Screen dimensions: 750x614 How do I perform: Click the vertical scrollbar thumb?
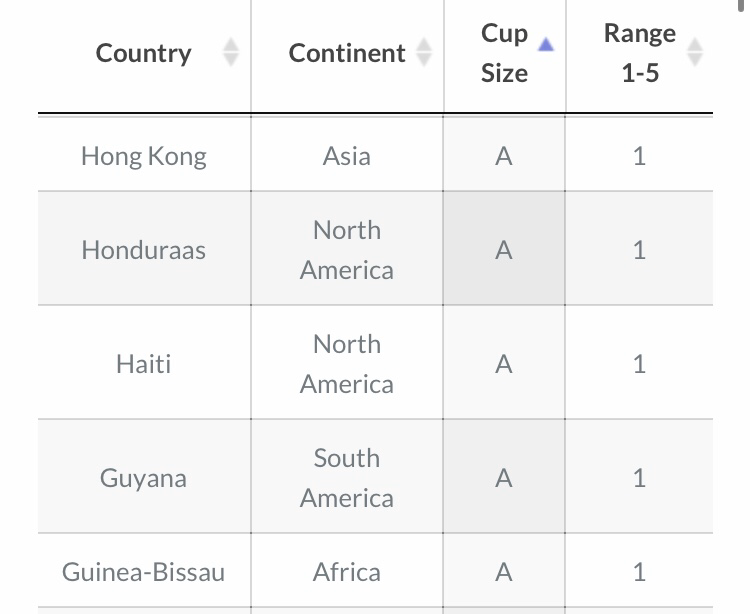741,5
